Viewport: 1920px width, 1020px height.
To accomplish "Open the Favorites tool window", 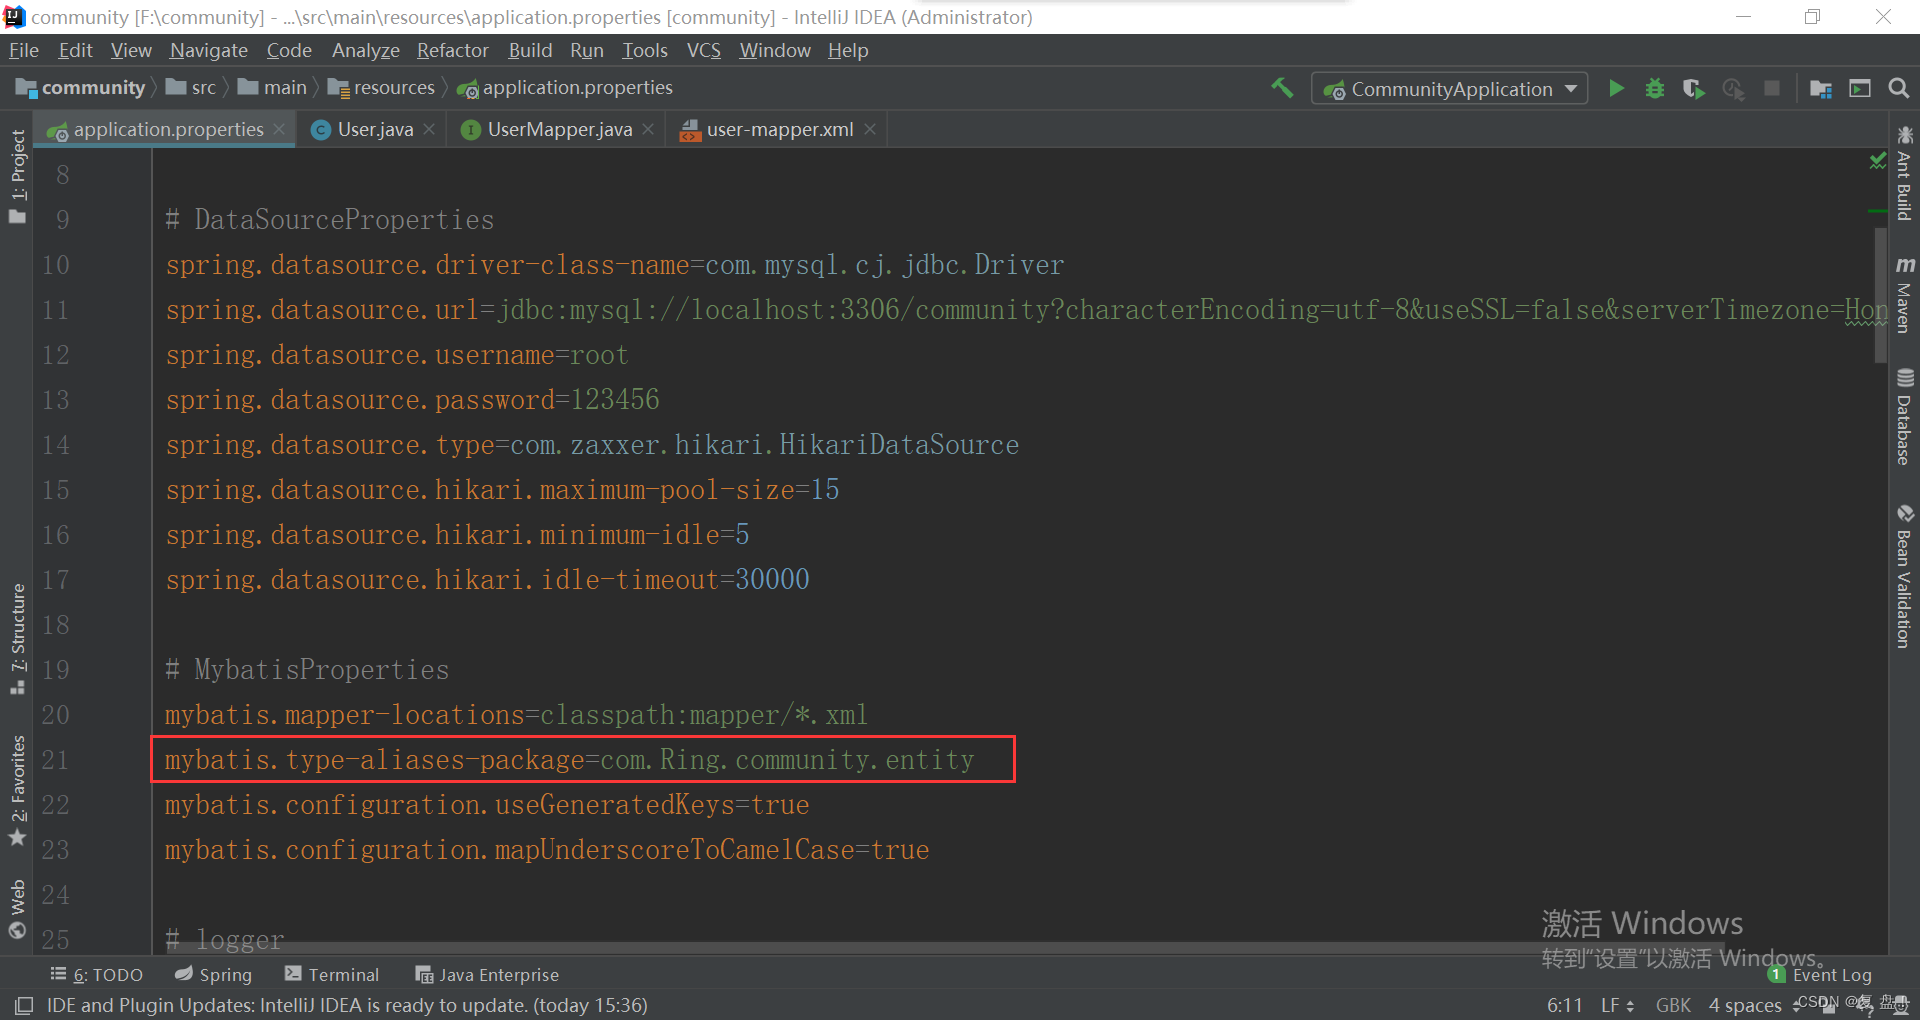I will tap(17, 790).
